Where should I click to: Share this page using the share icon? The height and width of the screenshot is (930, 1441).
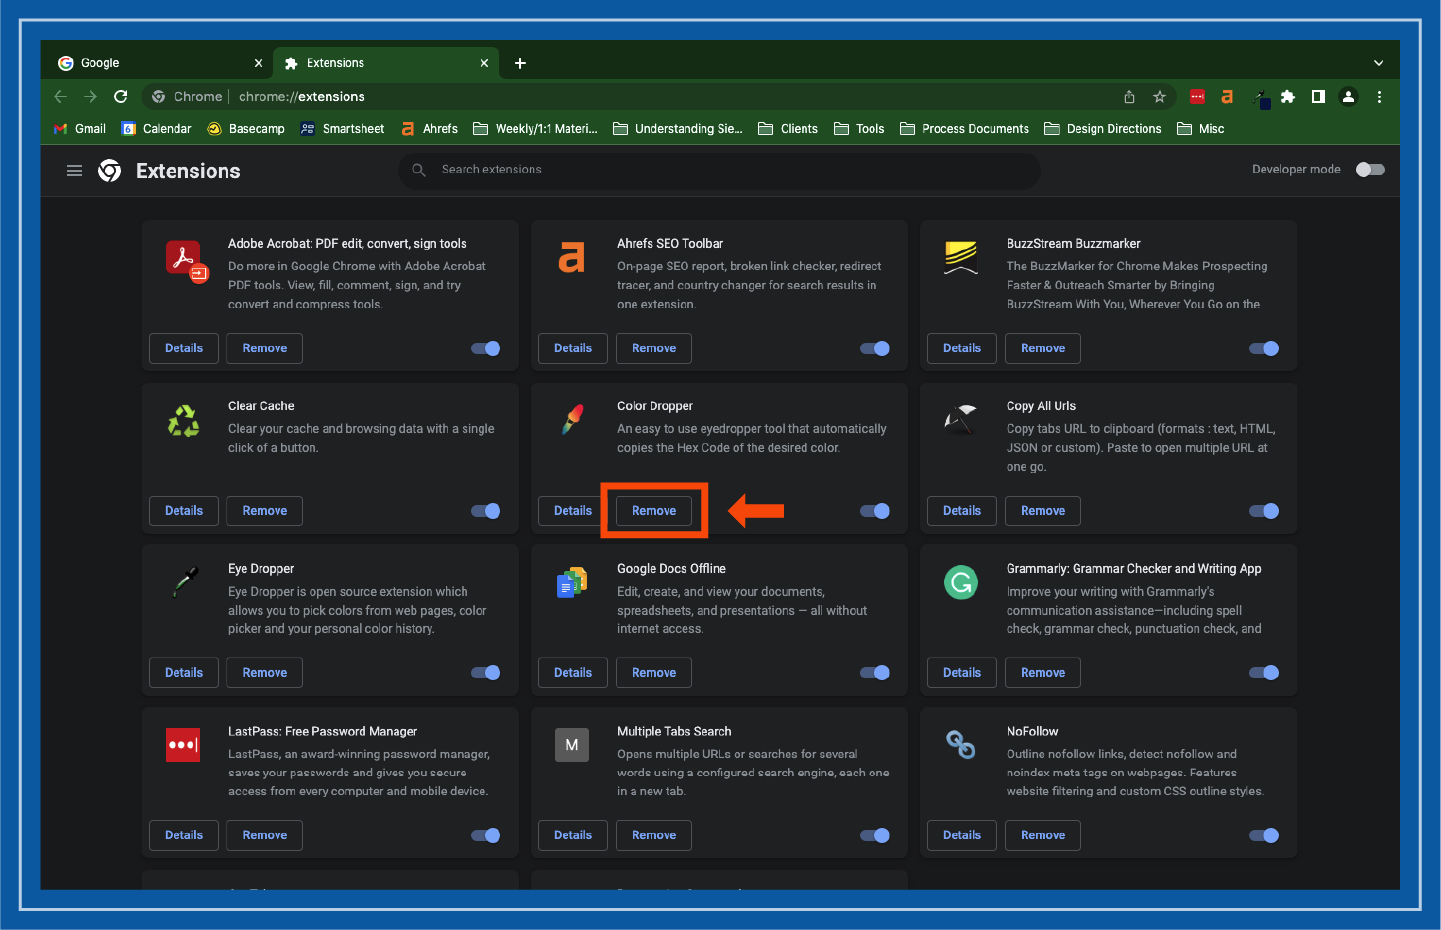click(1129, 97)
